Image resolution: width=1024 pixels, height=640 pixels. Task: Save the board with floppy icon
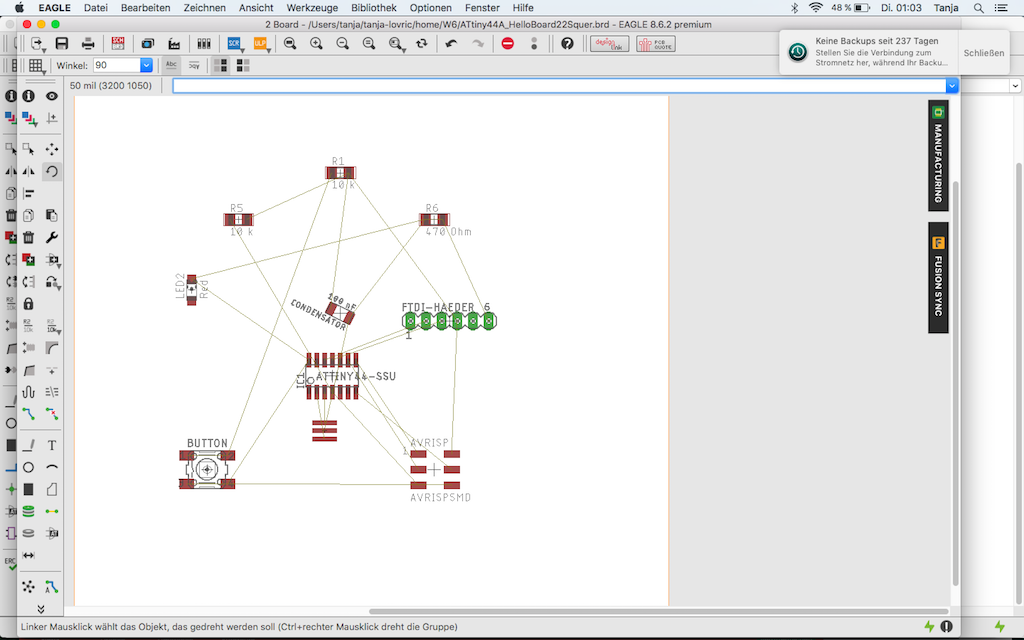(62, 44)
